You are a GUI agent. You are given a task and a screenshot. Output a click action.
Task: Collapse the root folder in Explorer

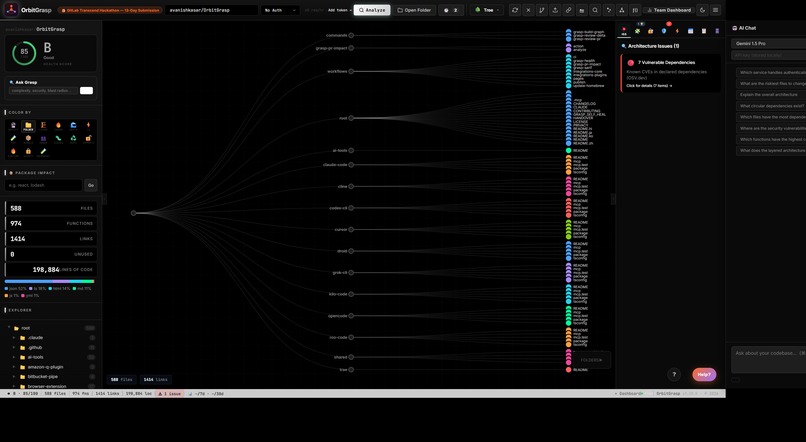click(x=9, y=328)
